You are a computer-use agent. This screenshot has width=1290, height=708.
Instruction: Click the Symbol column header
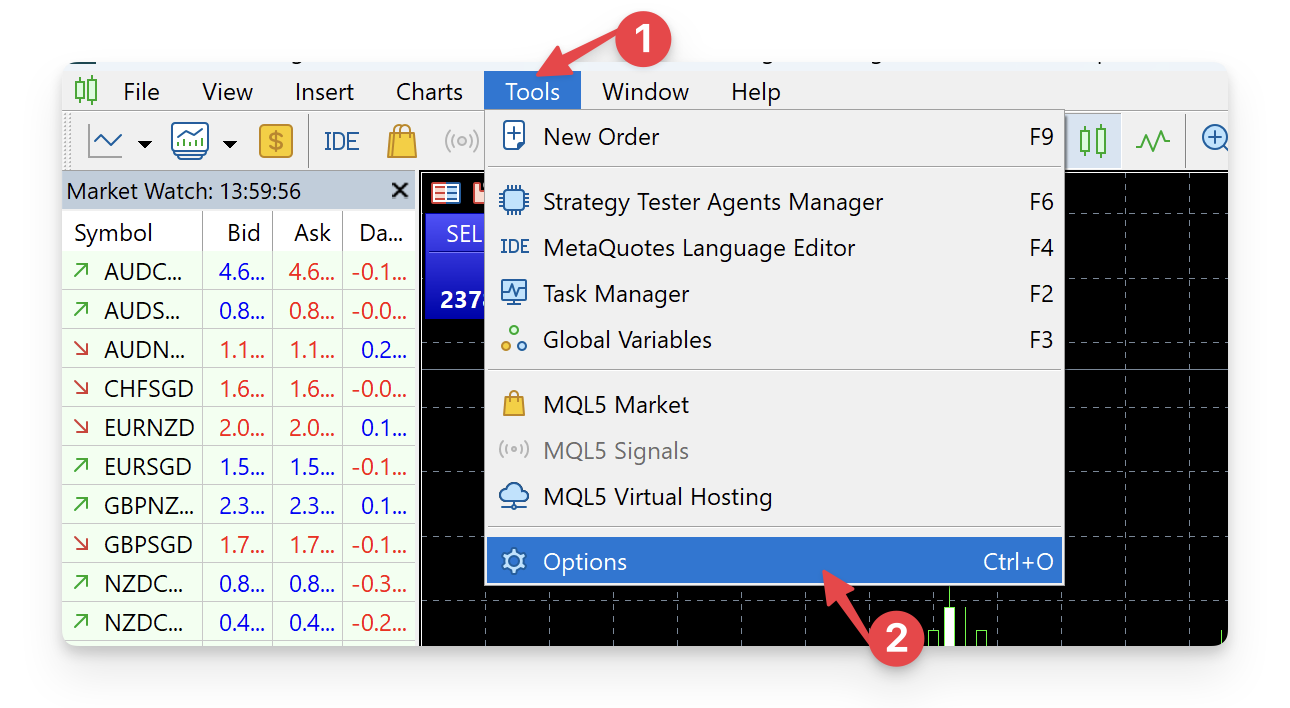click(114, 233)
